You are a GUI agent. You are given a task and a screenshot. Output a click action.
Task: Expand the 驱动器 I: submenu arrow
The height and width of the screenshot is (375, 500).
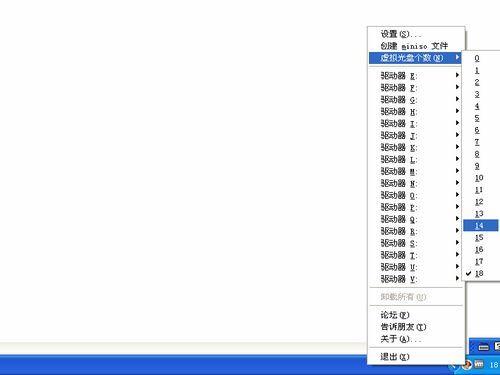(458, 123)
